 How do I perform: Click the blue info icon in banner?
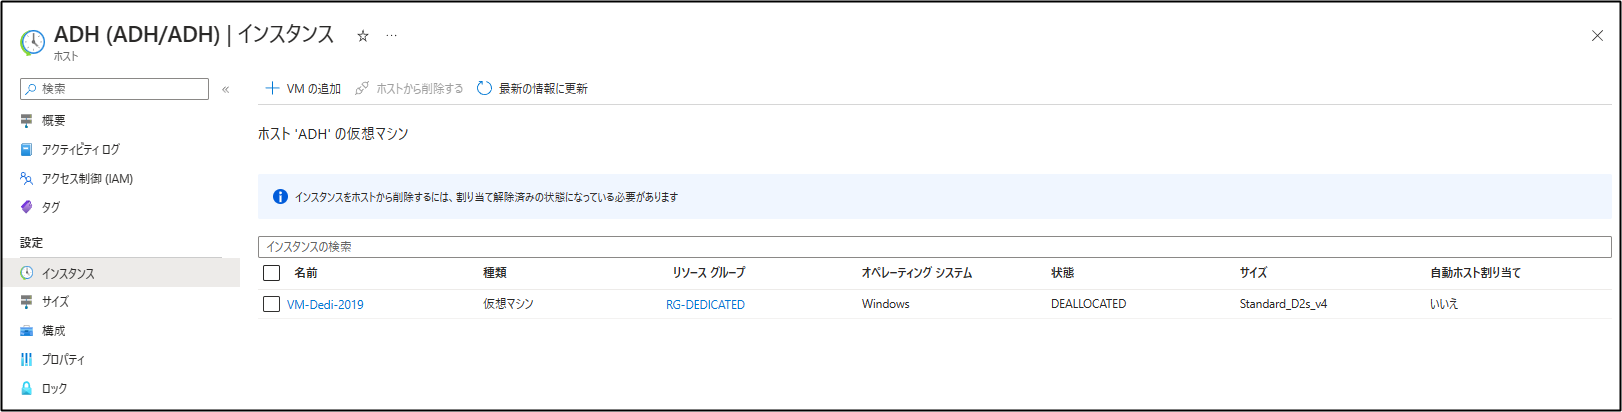(x=280, y=197)
